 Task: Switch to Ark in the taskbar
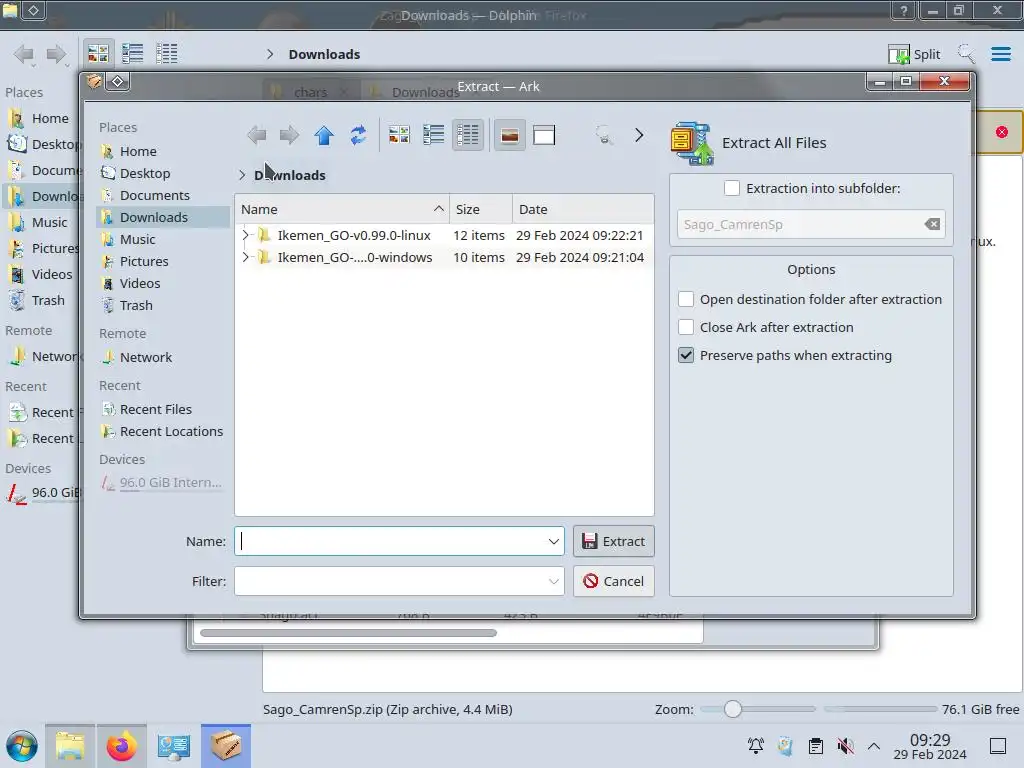click(x=226, y=746)
